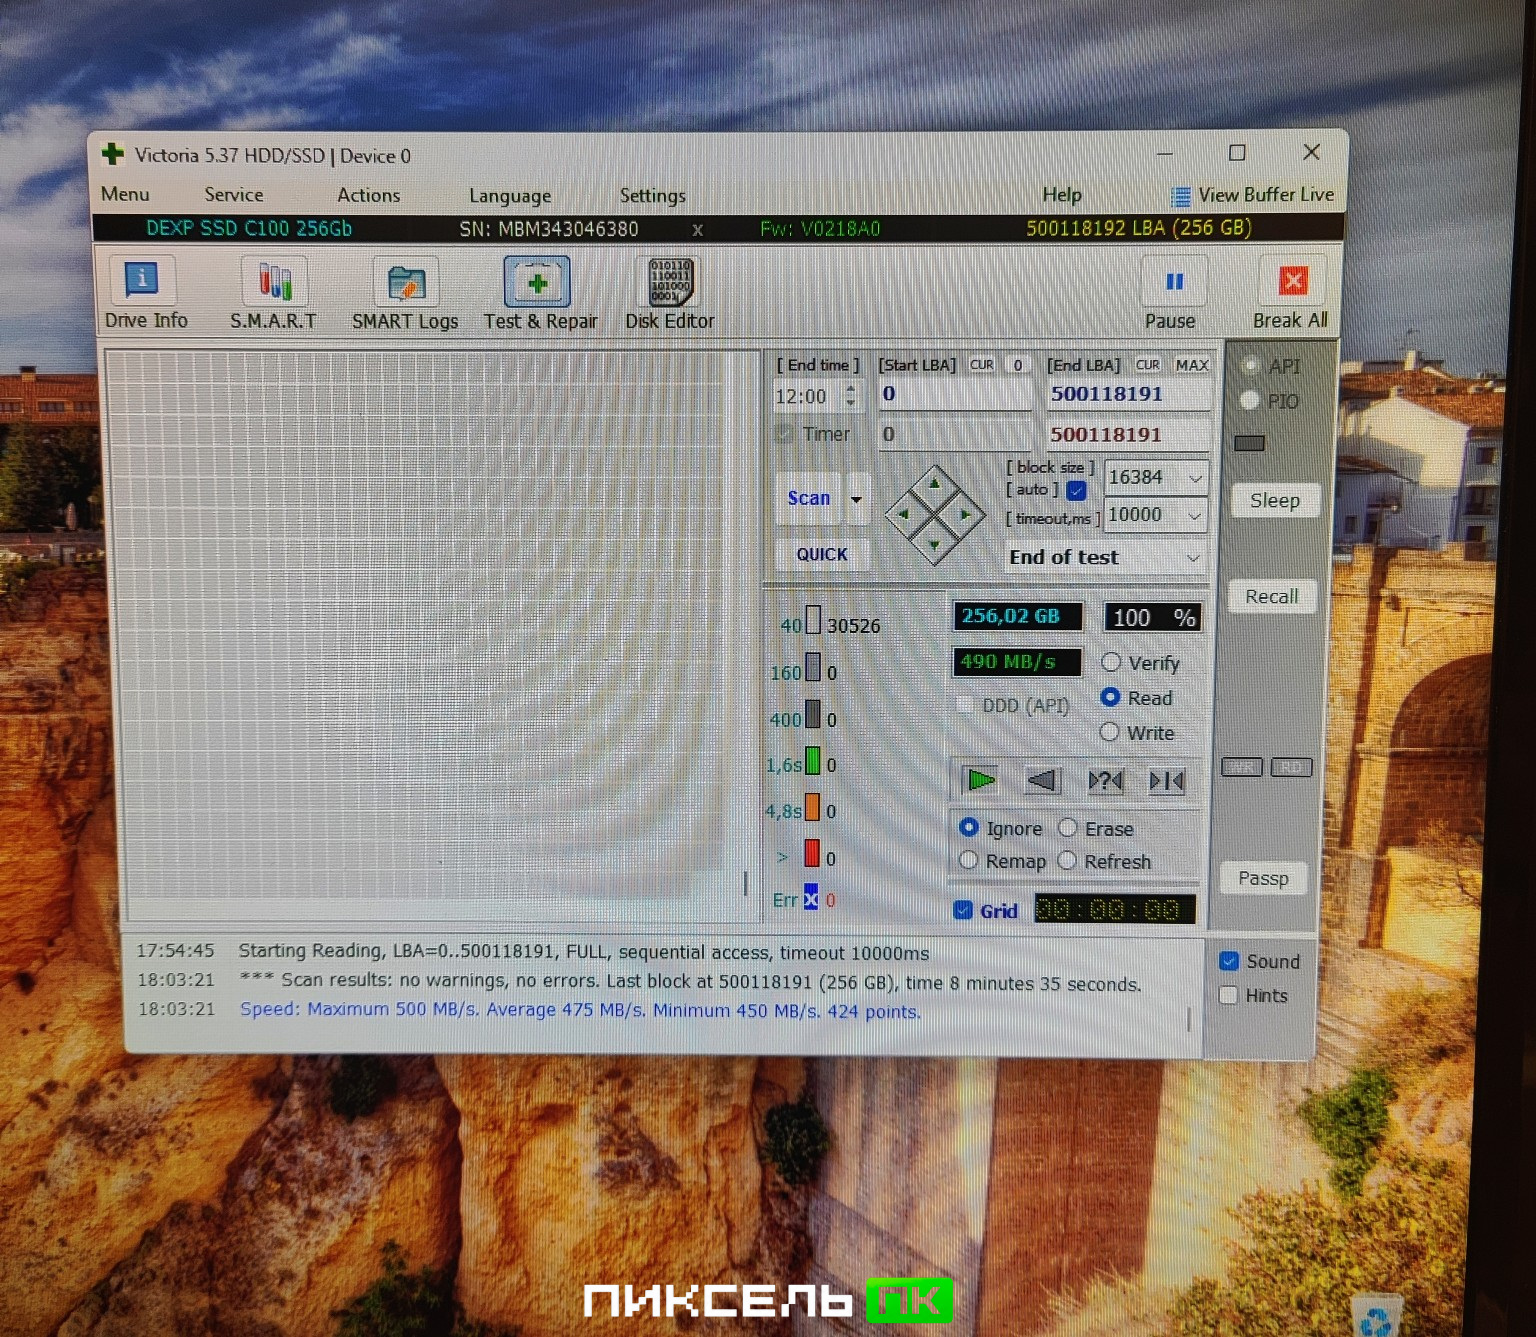The image size is (1536, 1337).
Task: Click the green play scan-forward button
Action: click(x=980, y=780)
